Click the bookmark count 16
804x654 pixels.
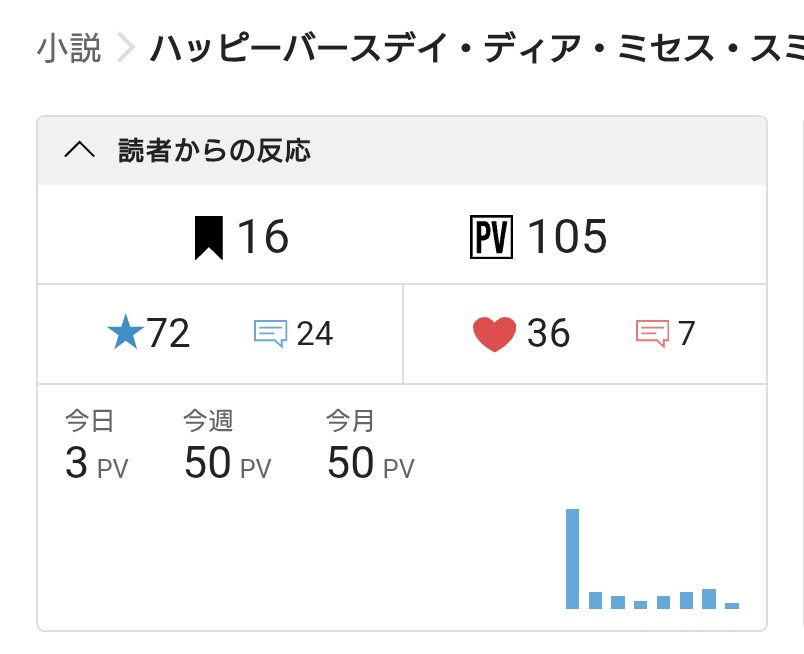(263, 238)
